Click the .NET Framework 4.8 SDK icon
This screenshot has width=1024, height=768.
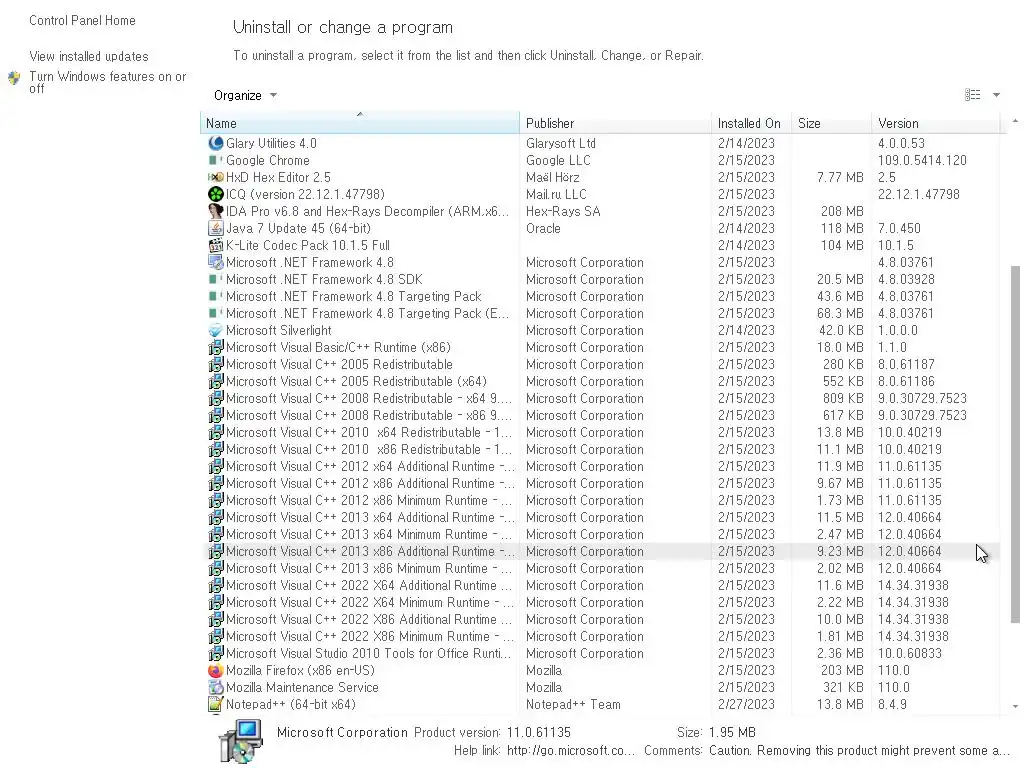(216, 279)
